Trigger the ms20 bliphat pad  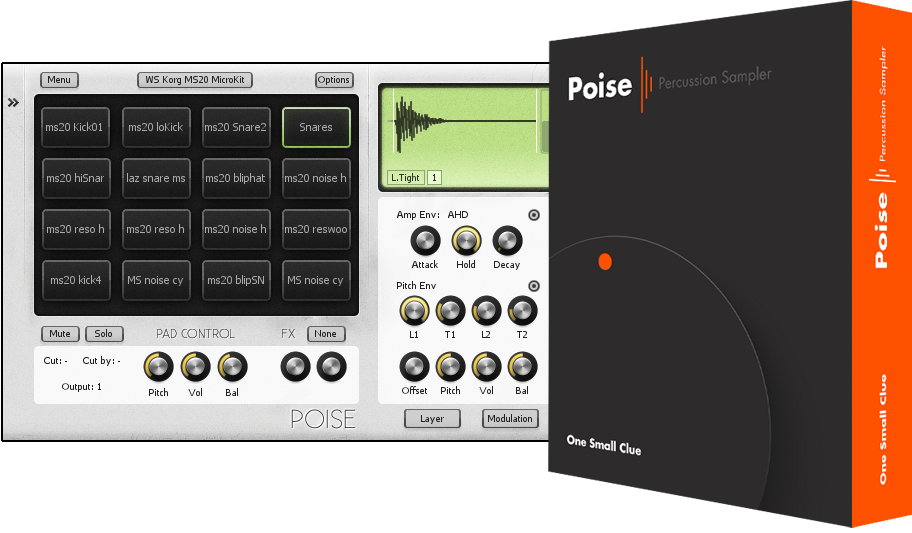(236, 178)
